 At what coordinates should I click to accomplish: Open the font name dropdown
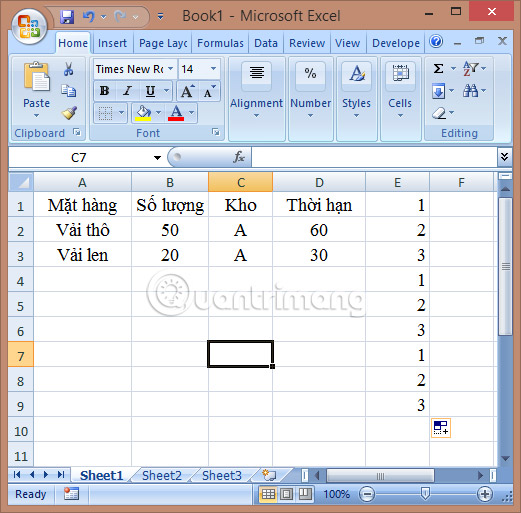[x=170, y=69]
